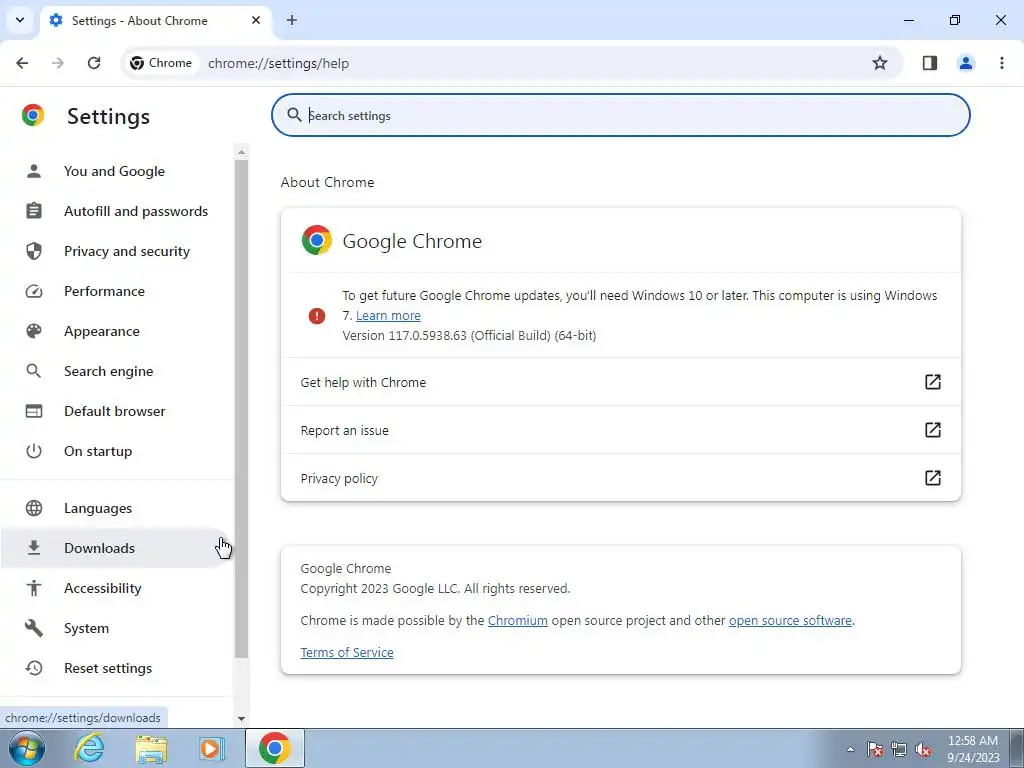1024x768 pixels.
Task: Open Windows Explorer from taskbar
Action: [x=151, y=749]
